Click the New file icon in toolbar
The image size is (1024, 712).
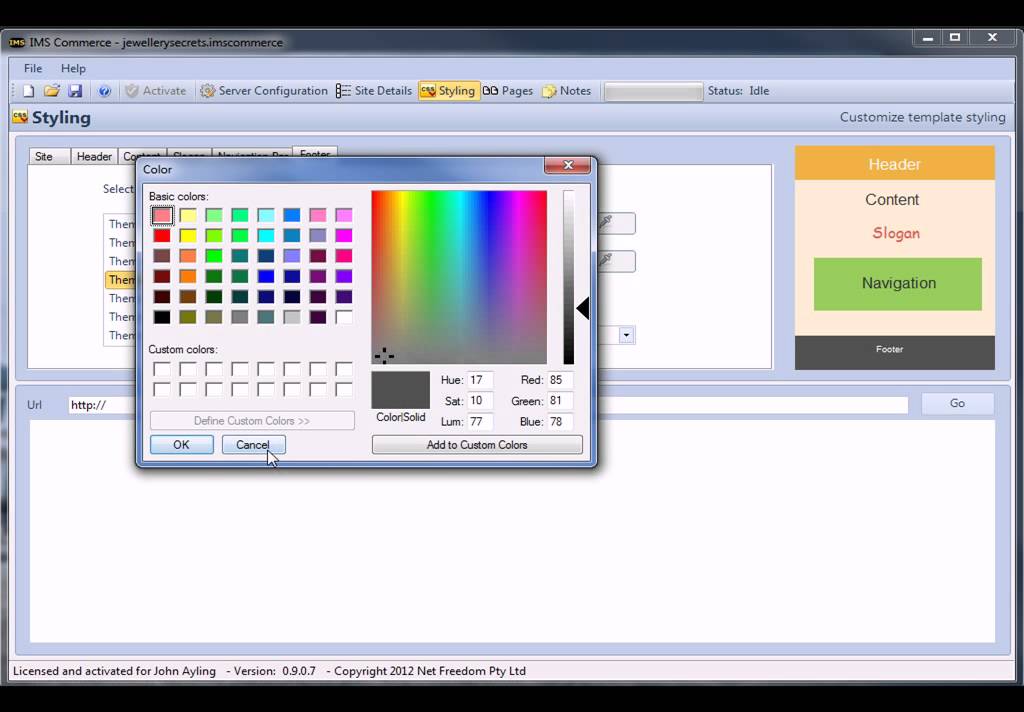pos(28,91)
